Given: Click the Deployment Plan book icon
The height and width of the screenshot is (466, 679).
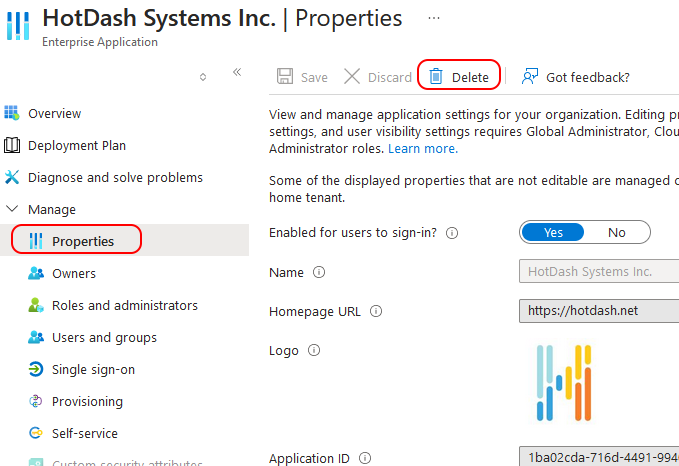Looking at the screenshot, I should tap(12, 146).
